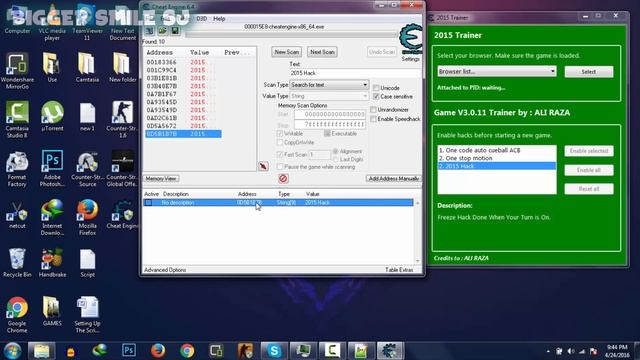The width and height of the screenshot is (640, 360).
Task: Click Enable all in the trainer
Action: point(589,170)
